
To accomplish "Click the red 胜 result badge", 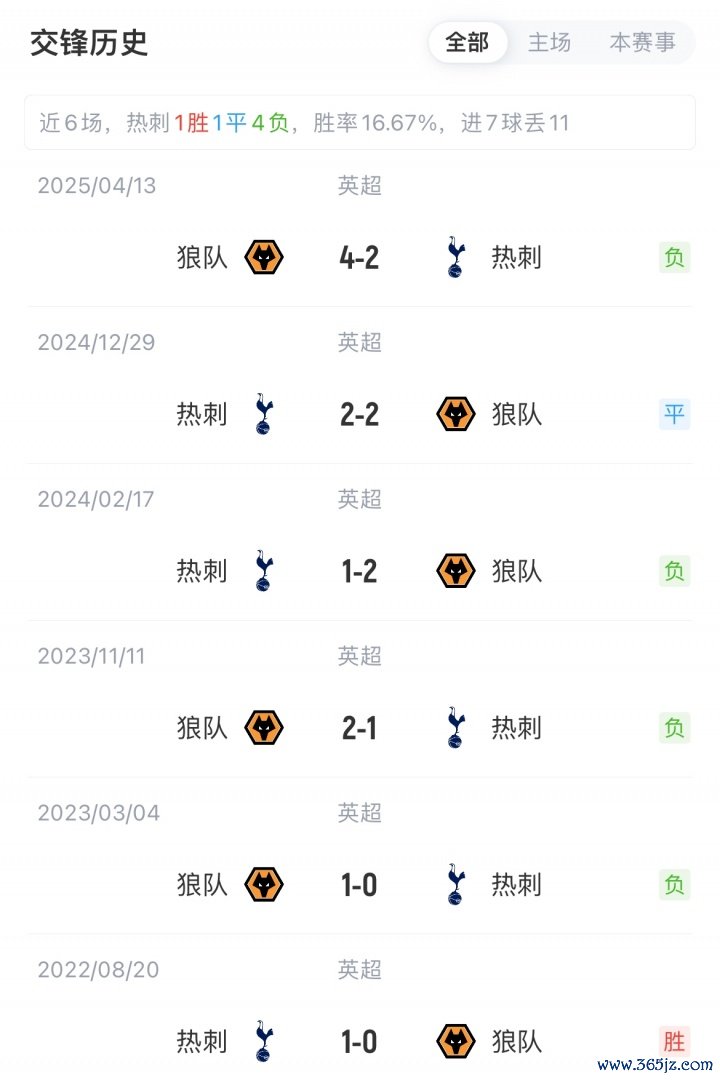I will pos(675,1042).
